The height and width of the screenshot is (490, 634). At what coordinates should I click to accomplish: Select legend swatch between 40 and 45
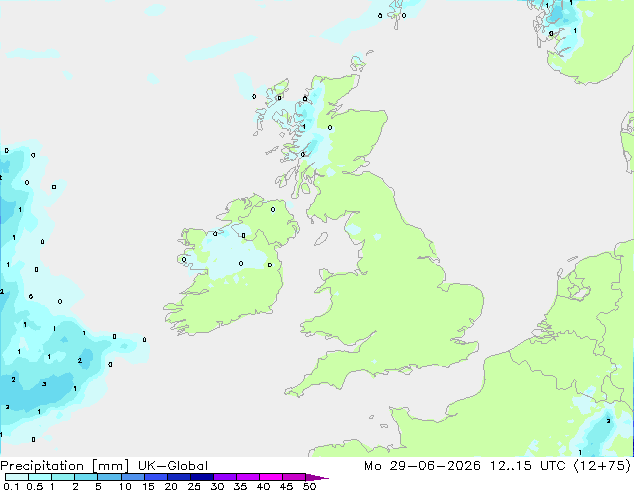coord(271,477)
